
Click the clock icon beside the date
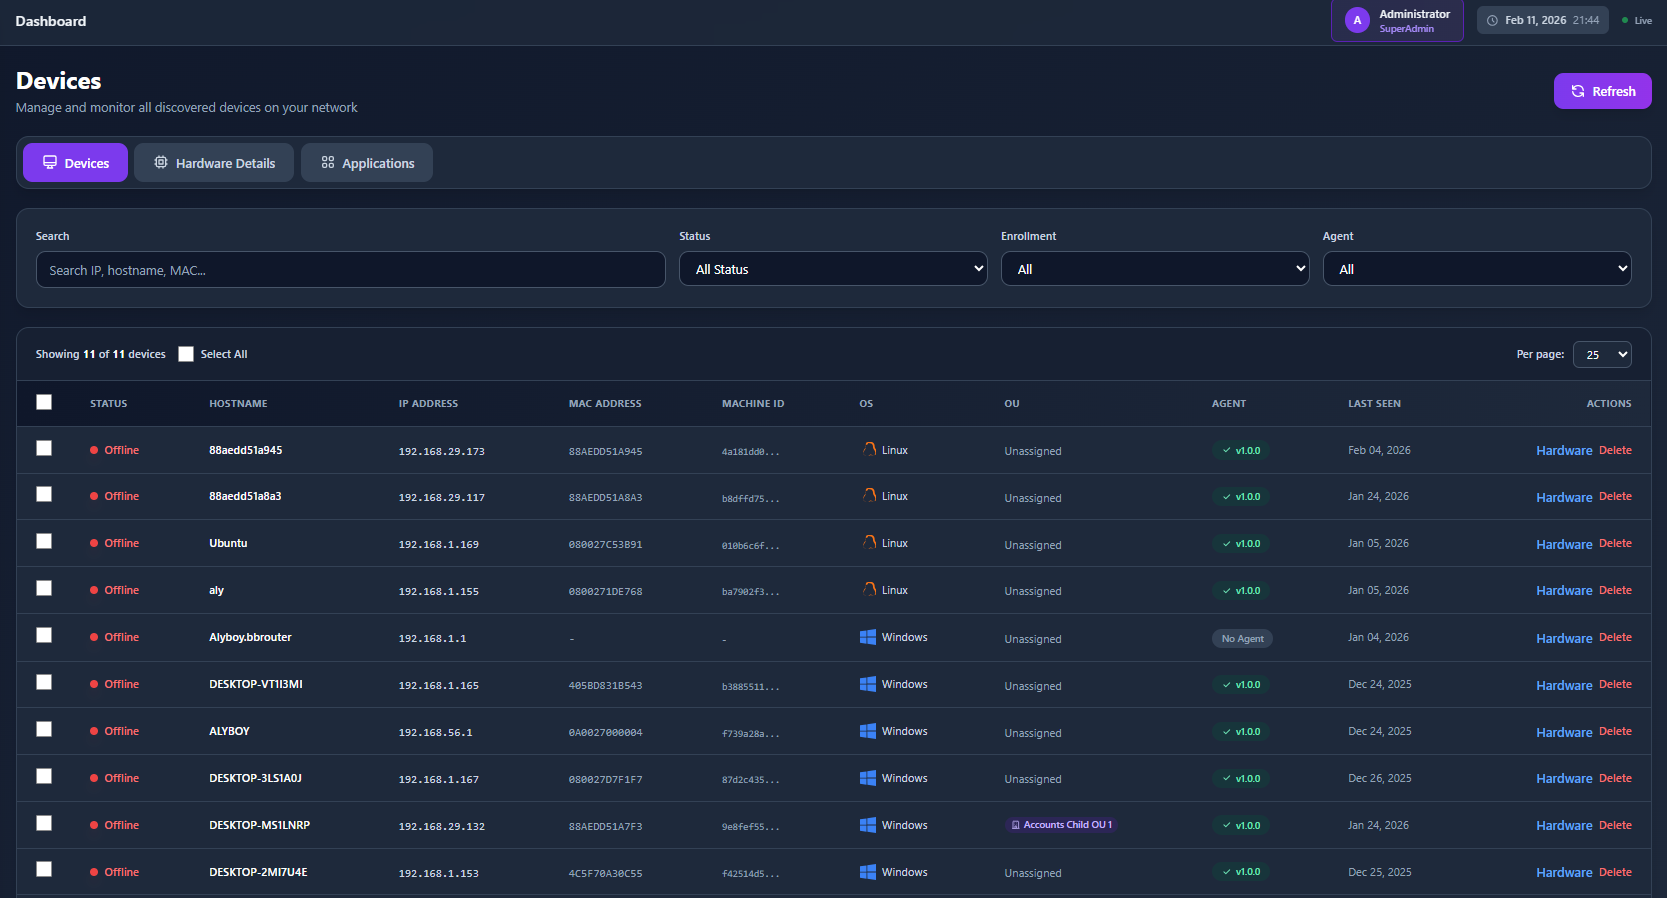(x=1492, y=21)
